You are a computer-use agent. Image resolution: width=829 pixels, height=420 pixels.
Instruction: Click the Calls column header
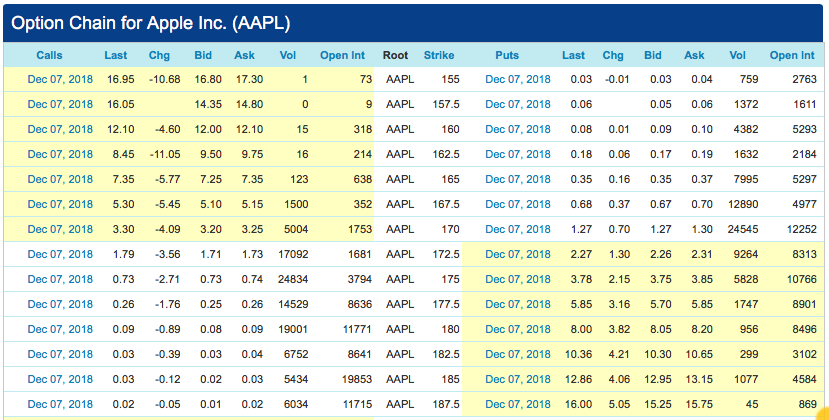(49, 55)
